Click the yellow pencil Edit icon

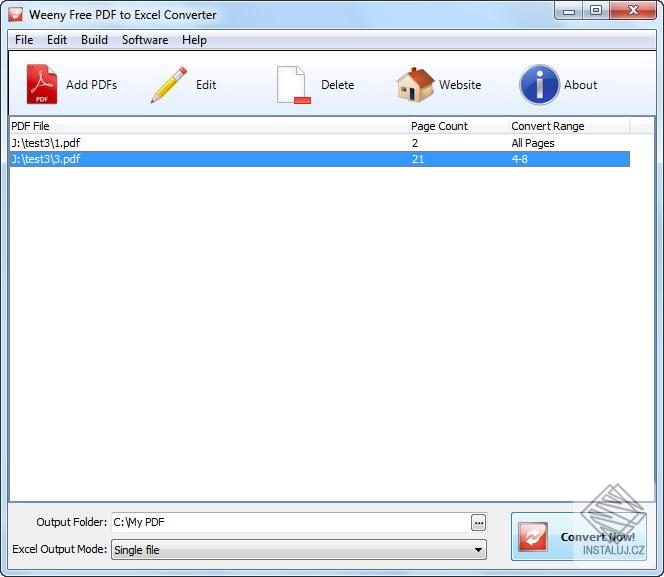click(x=169, y=85)
